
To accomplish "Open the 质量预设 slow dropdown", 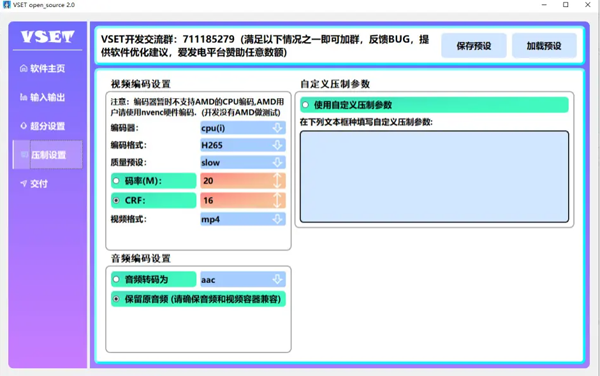I will point(243,162).
